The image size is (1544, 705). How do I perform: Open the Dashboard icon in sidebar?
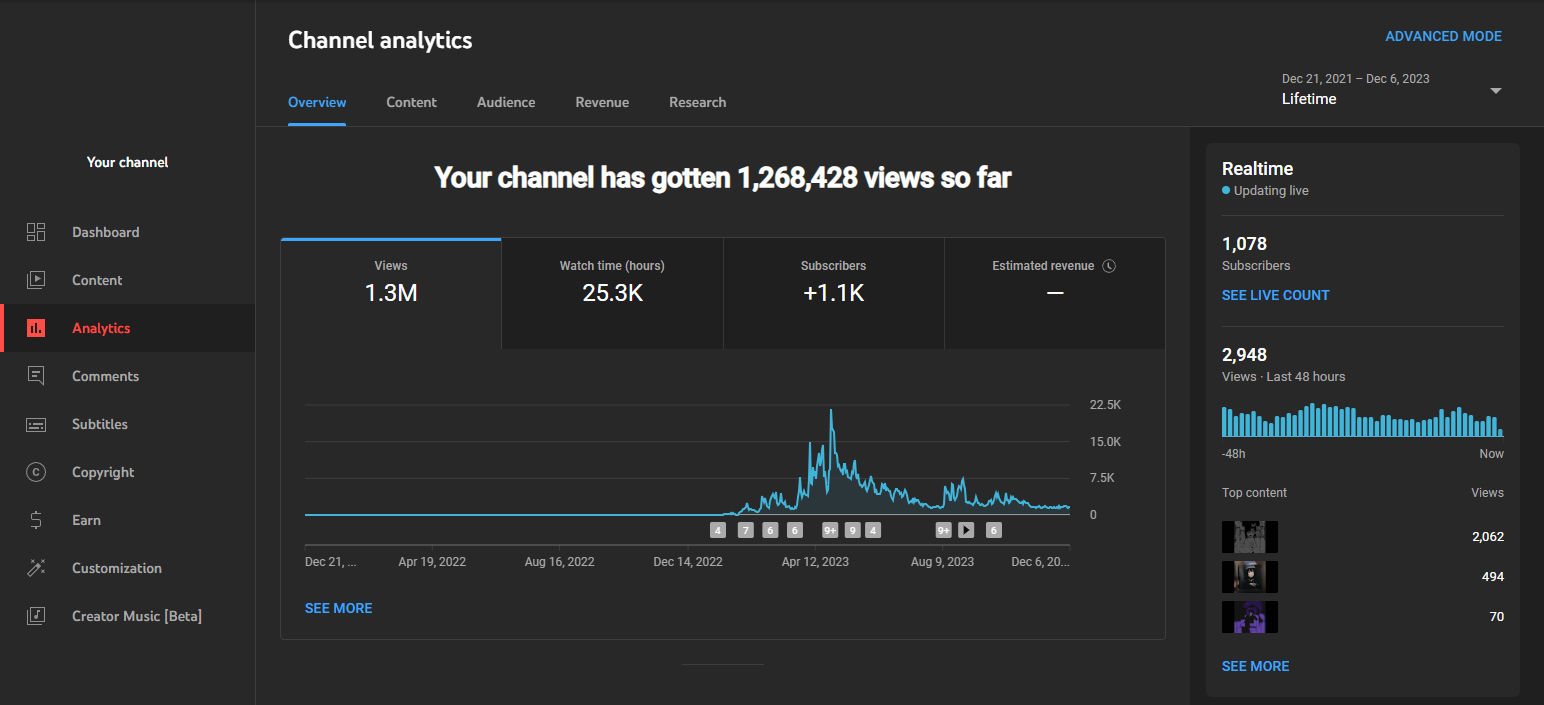point(36,232)
